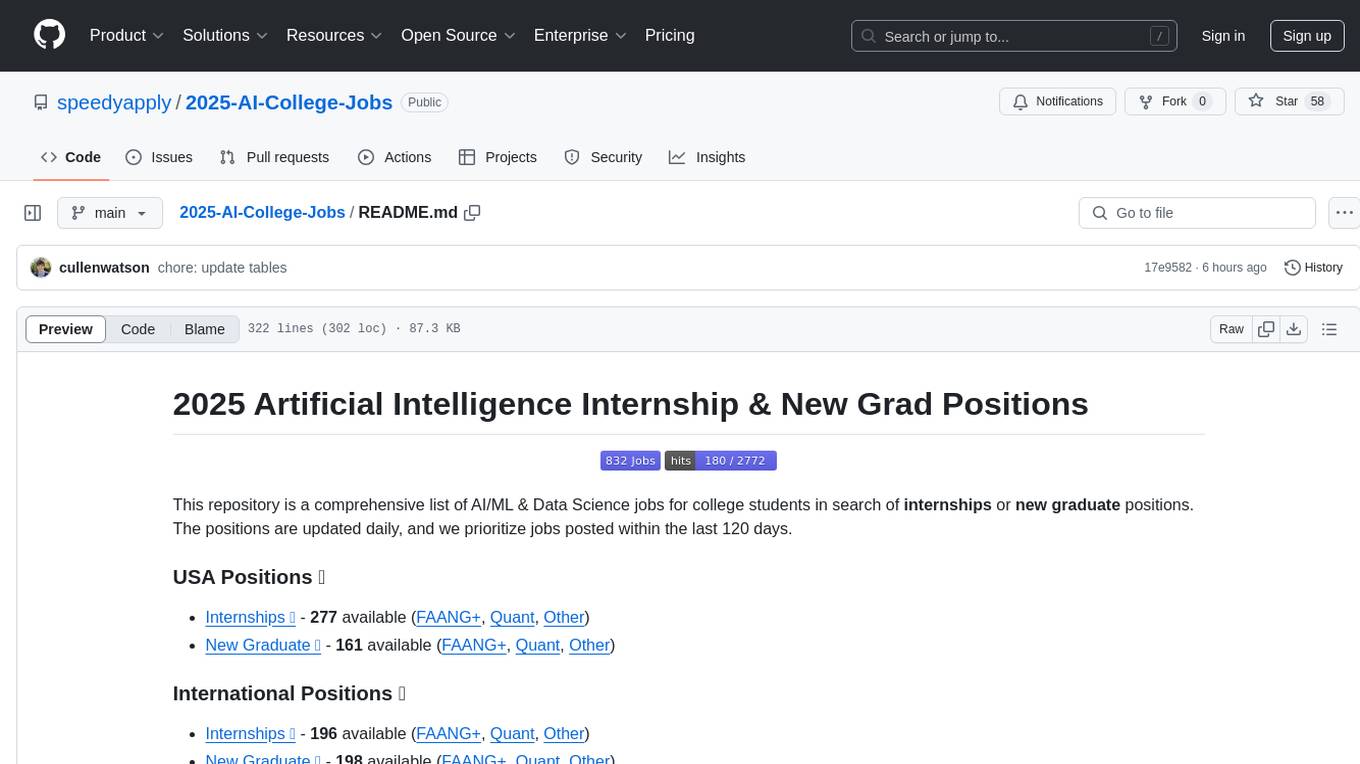Switch to the Code tab
The image size is (1360, 764).
click(x=71, y=157)
